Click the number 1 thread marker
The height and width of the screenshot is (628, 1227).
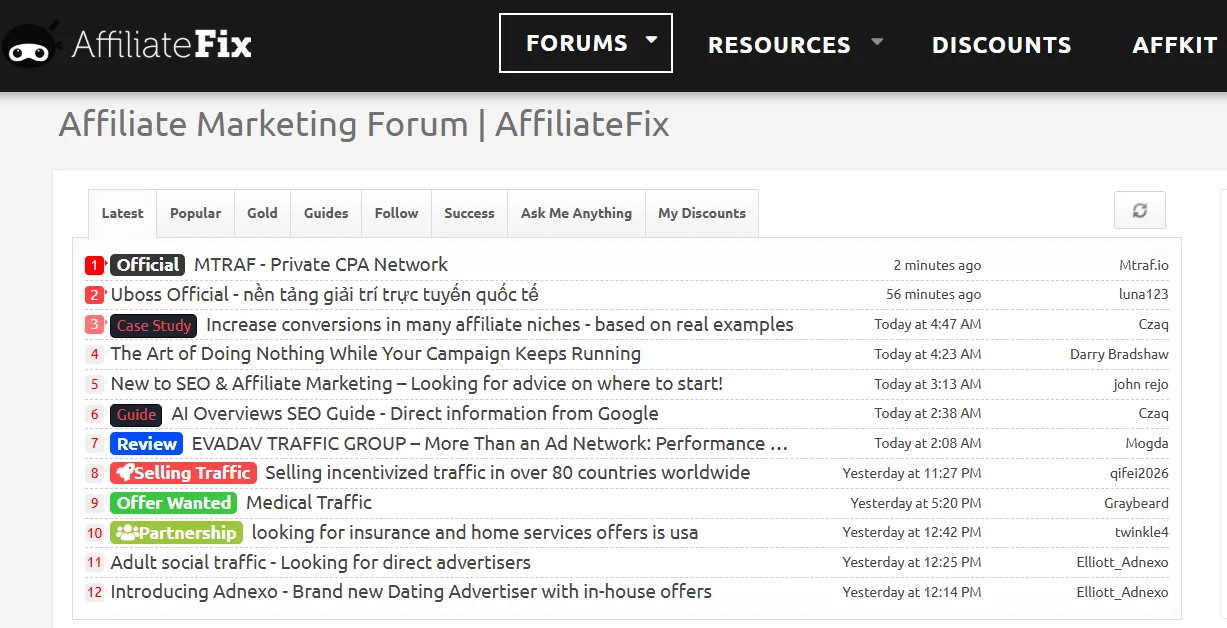pos(95,265)
